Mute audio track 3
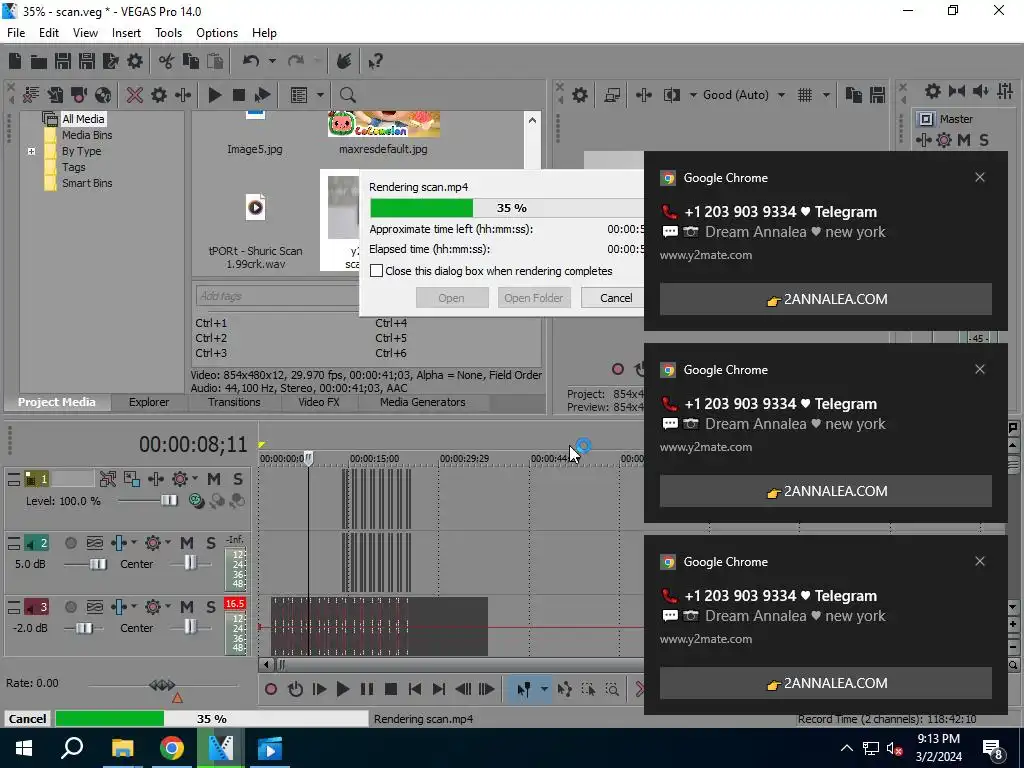1024x768 pixels. tap(187, 607)
